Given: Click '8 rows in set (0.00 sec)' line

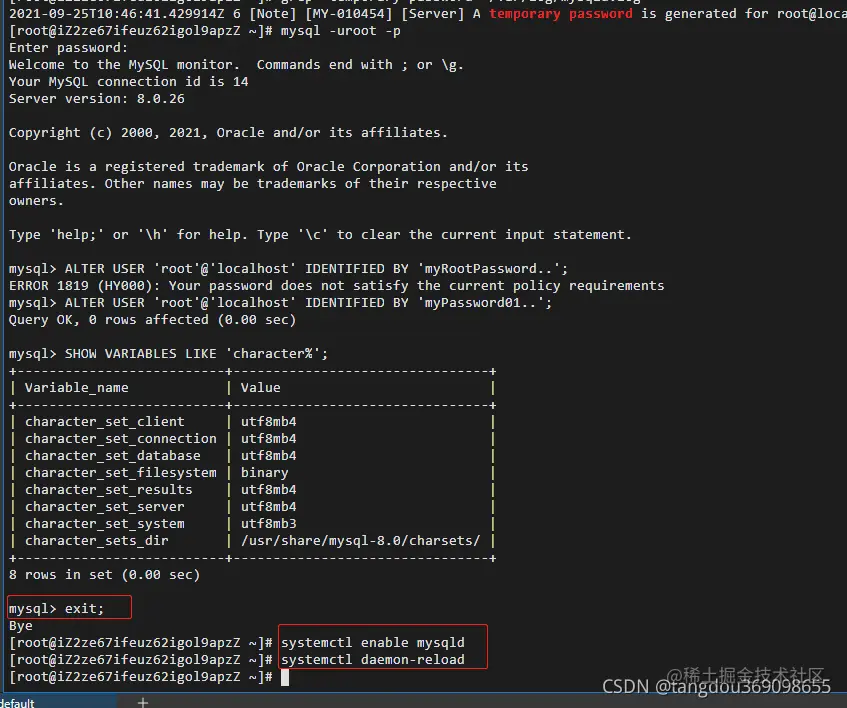Looking at the screenshot, I should [x=104, y=575].
